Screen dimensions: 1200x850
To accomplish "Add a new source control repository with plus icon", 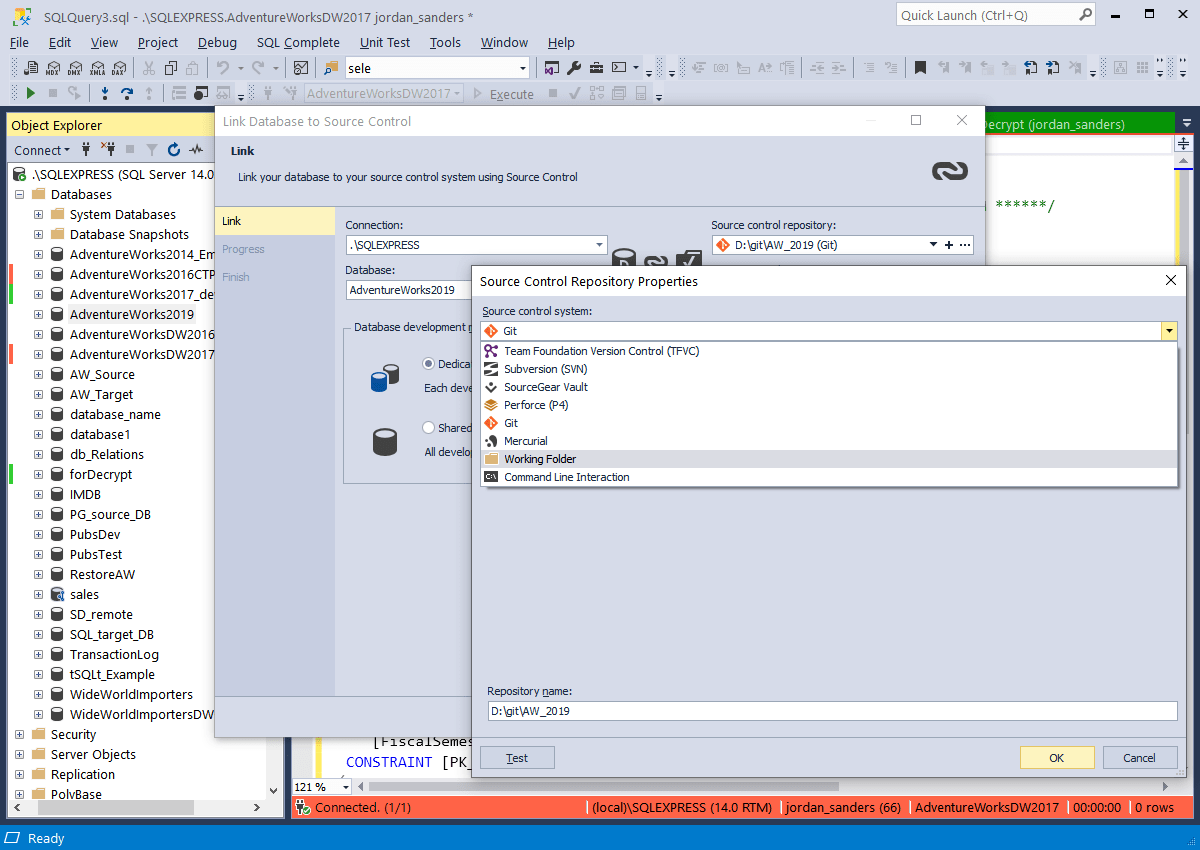I will [x=948, y=244].
